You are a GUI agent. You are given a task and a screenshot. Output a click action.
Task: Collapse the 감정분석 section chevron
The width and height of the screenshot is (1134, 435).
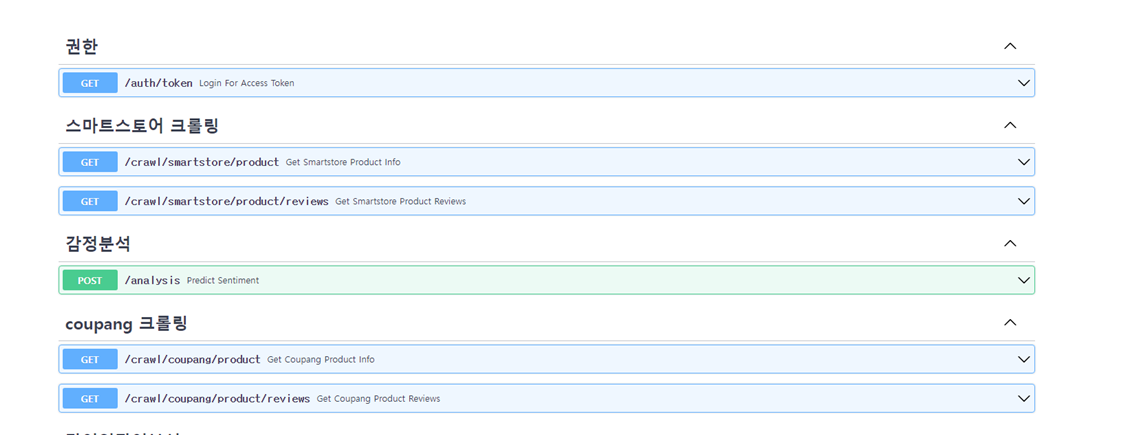[x=1010, y=243]
